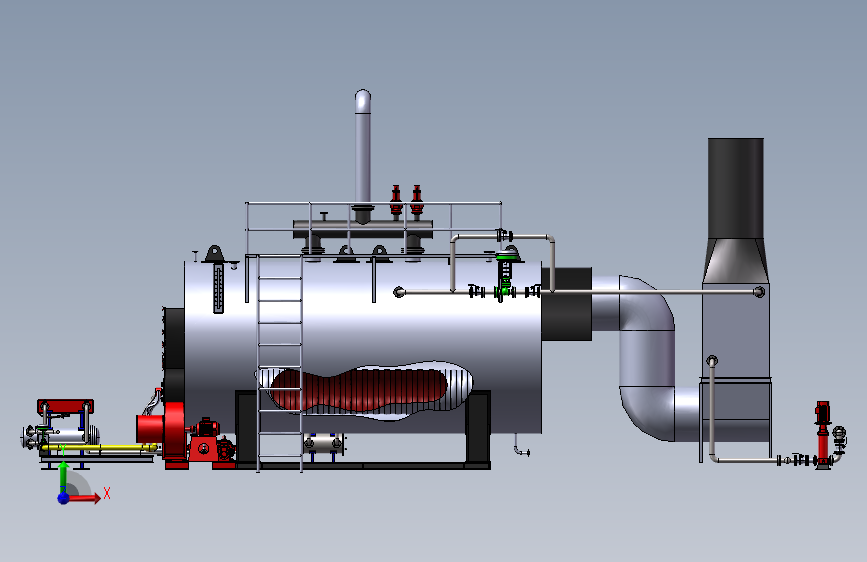Click the red X axis label of the triad

pyautogui.click(x=107, y=493)
